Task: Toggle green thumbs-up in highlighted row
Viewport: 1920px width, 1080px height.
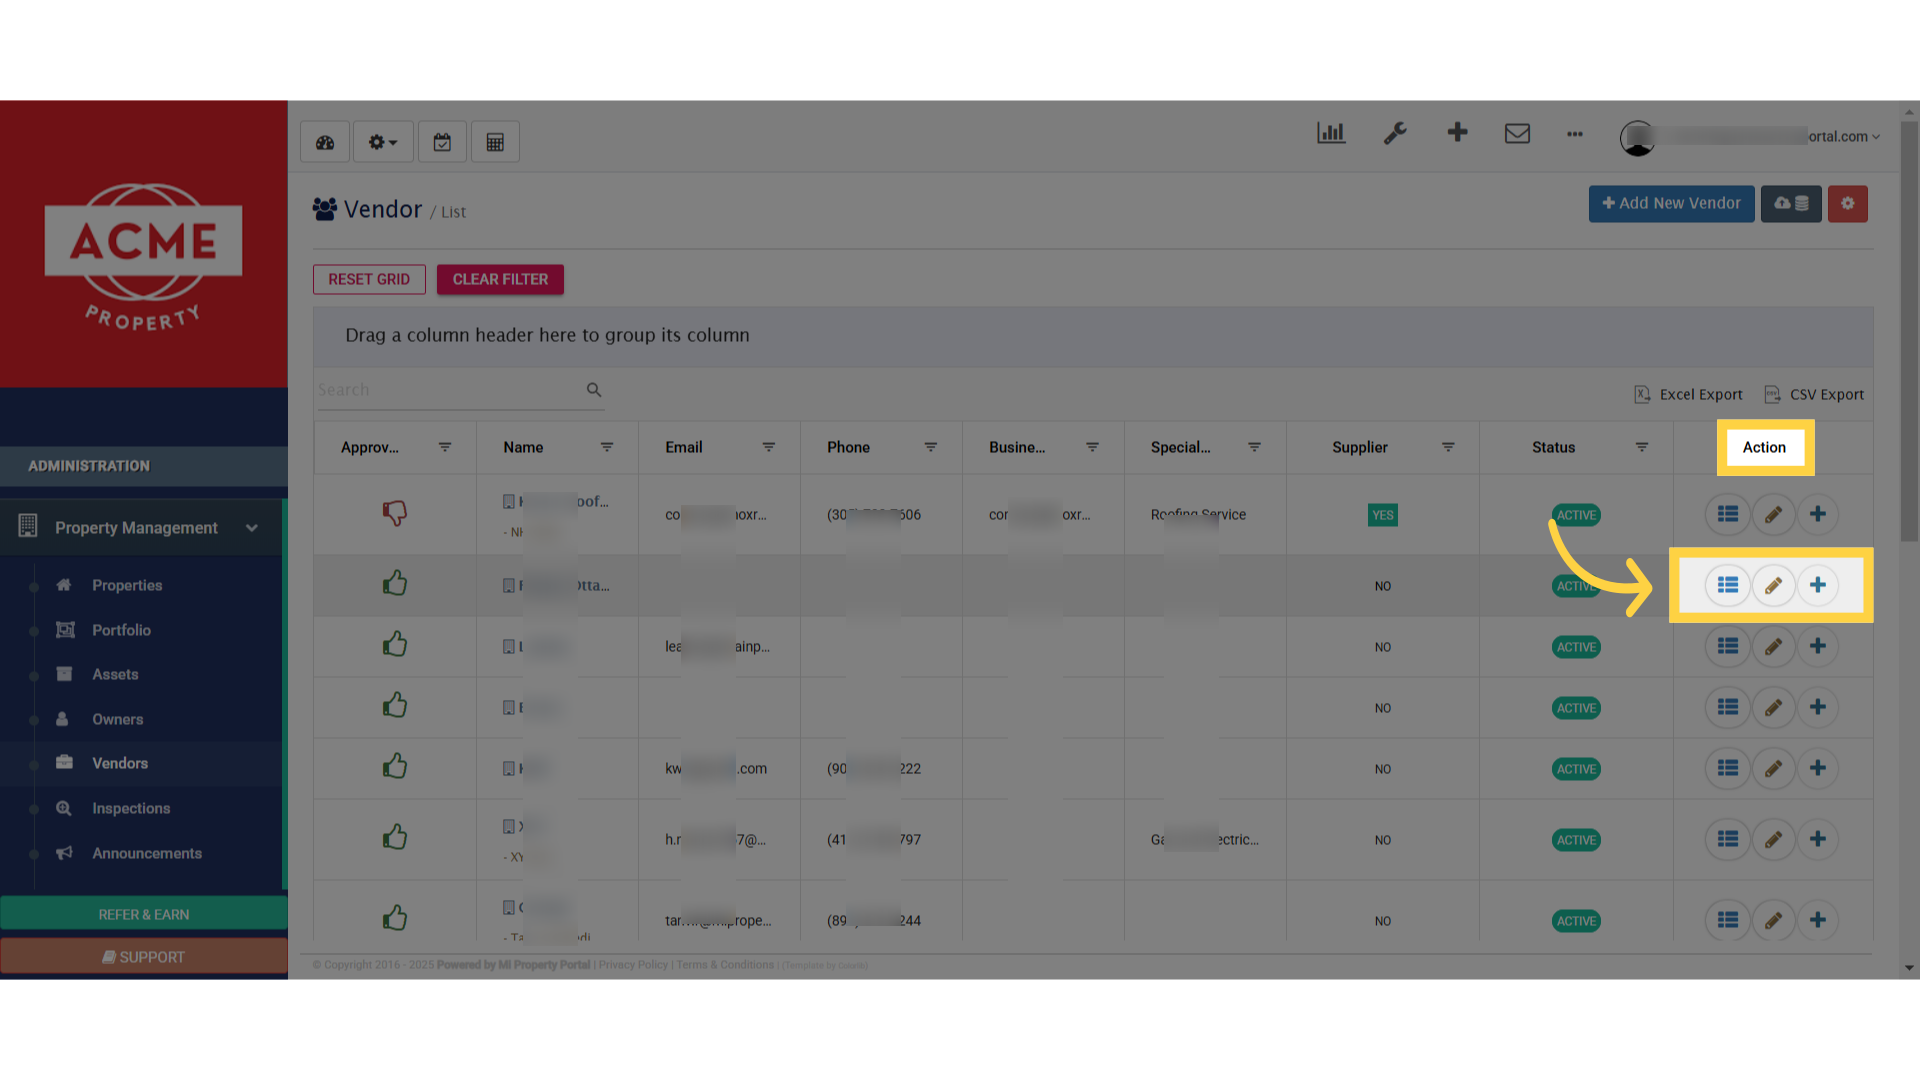Action: point(395,583)
